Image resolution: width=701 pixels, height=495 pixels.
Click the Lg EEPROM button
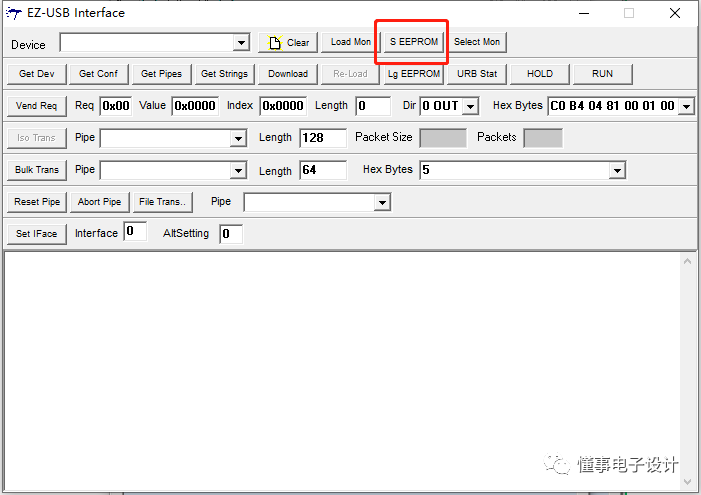click(x=414, y=74)
